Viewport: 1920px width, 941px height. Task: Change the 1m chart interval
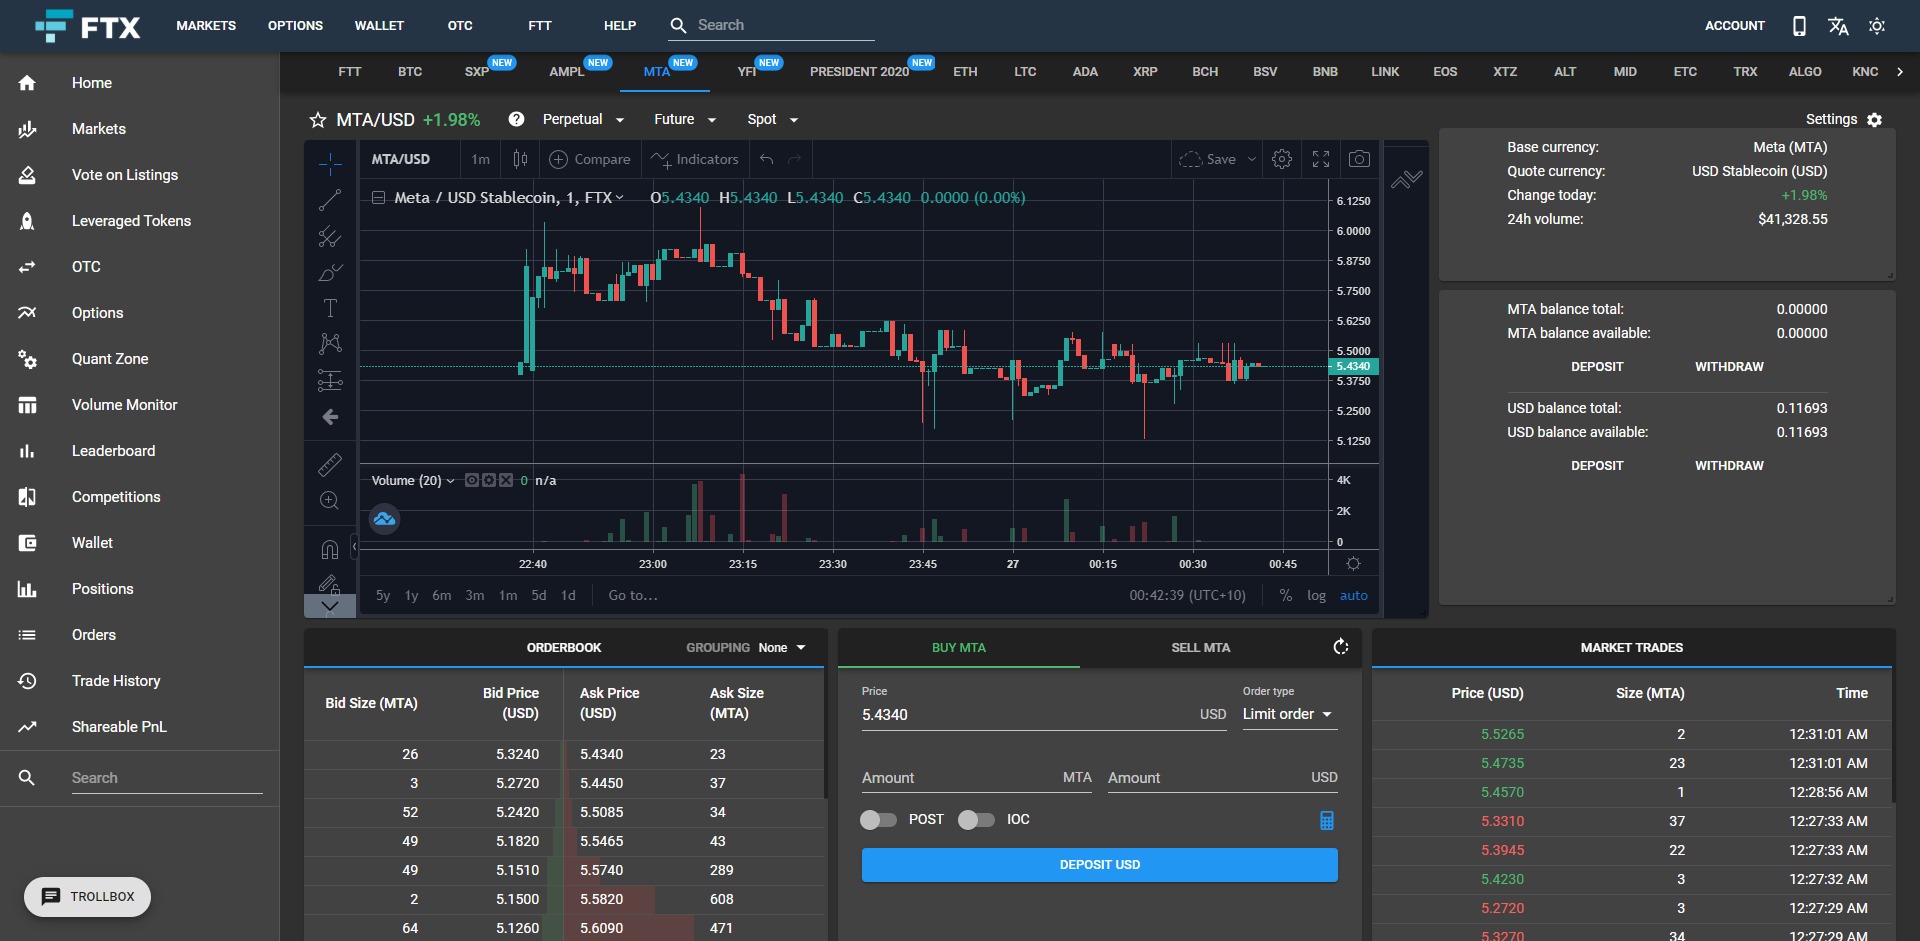point(480,159)
